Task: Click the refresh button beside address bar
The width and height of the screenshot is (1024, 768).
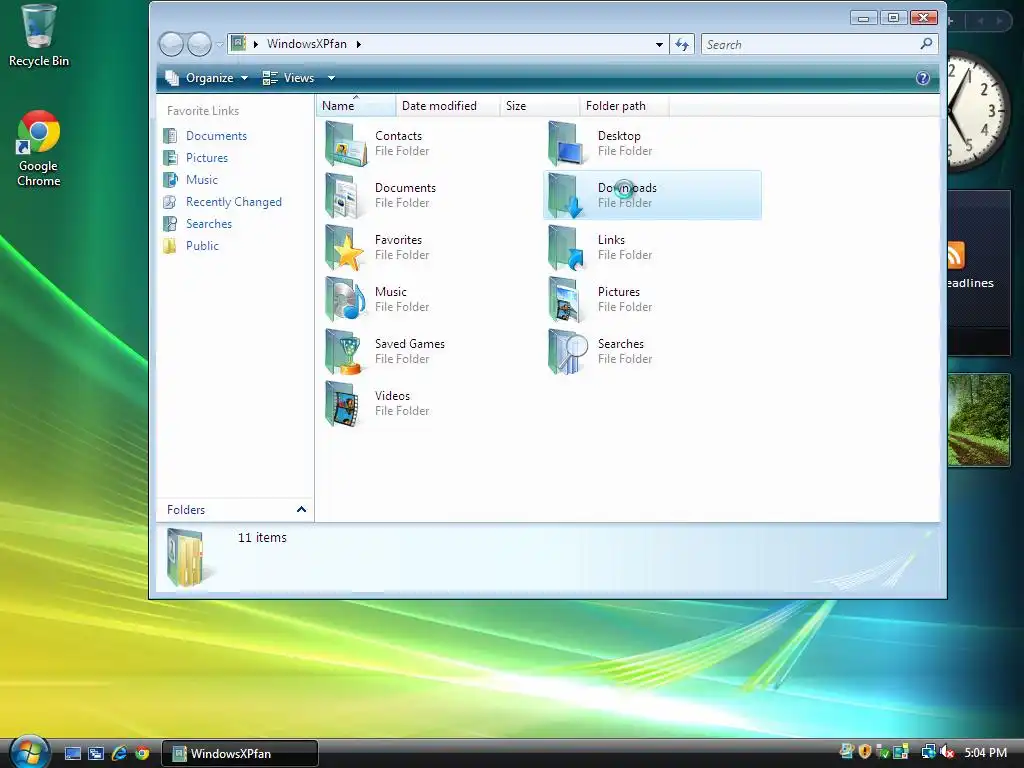Action: tap(682, 44)
